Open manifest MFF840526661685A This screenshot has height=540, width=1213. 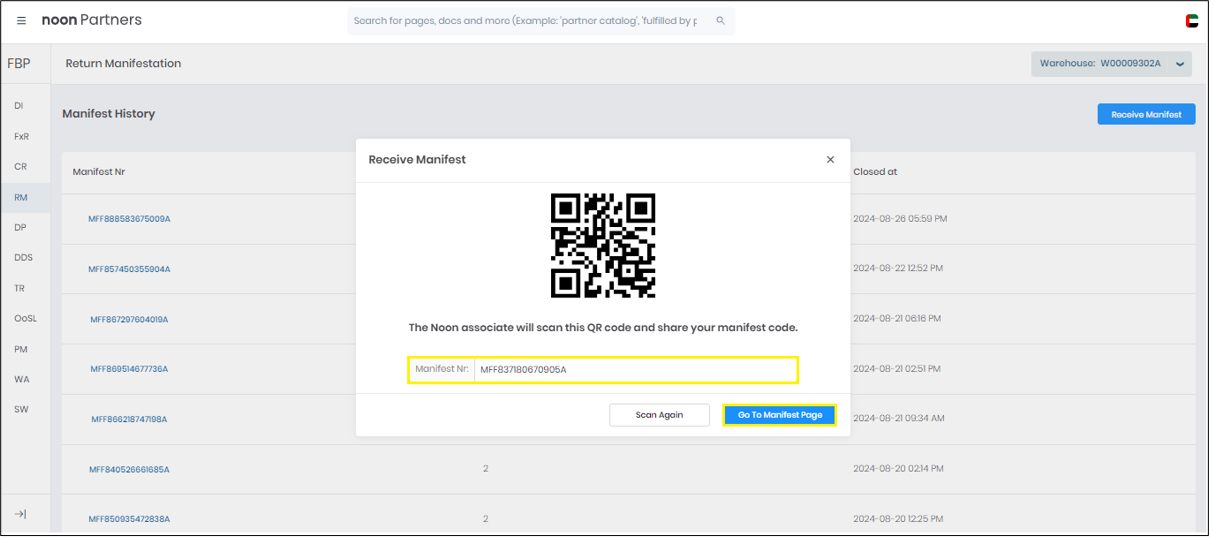point(129,469)
